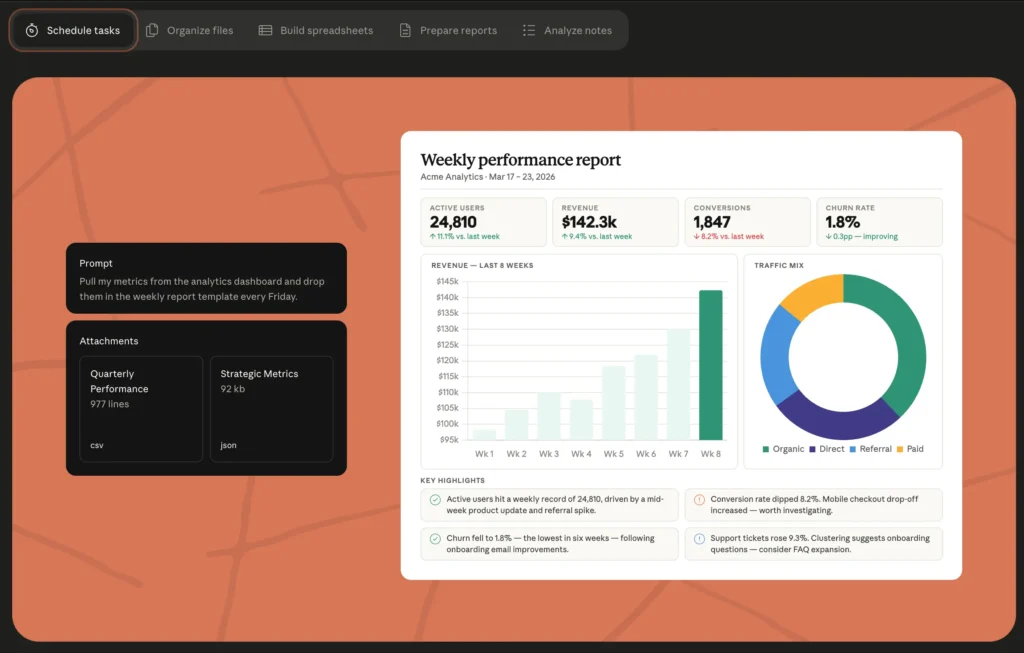Select the Analyze notes tab

pos(567,30)
